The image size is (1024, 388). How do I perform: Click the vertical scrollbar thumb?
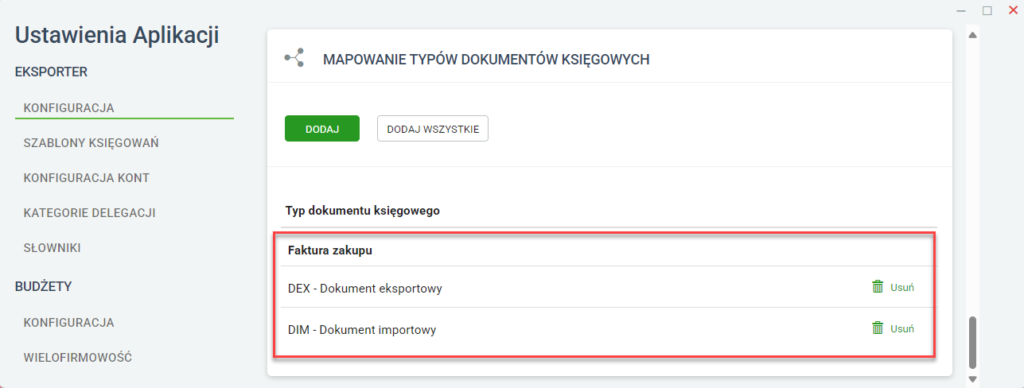(x=972, y=342)
